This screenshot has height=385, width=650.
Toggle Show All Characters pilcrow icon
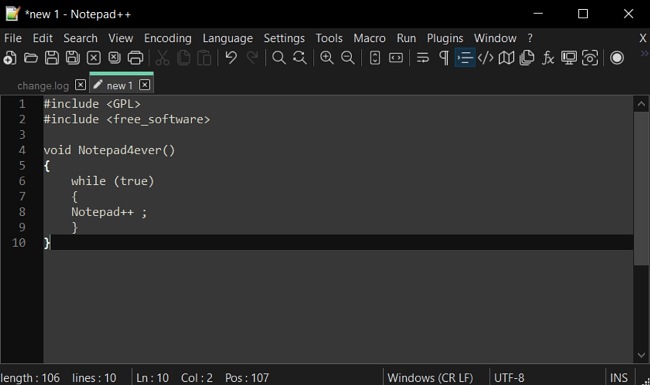click(444, 58)
